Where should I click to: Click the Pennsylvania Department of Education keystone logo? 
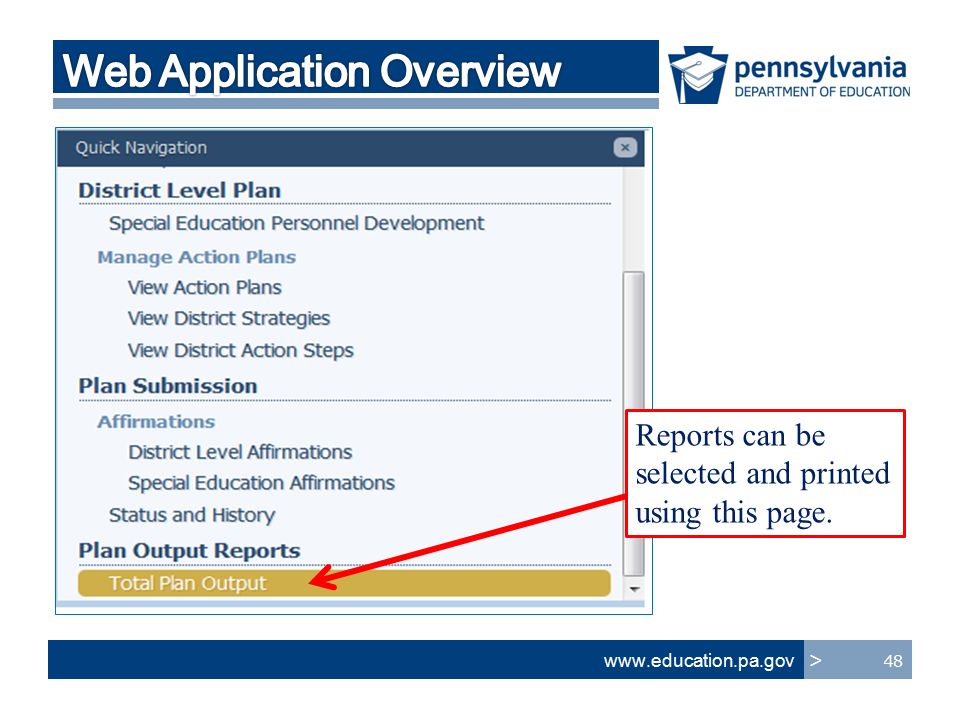click(697, 75)
